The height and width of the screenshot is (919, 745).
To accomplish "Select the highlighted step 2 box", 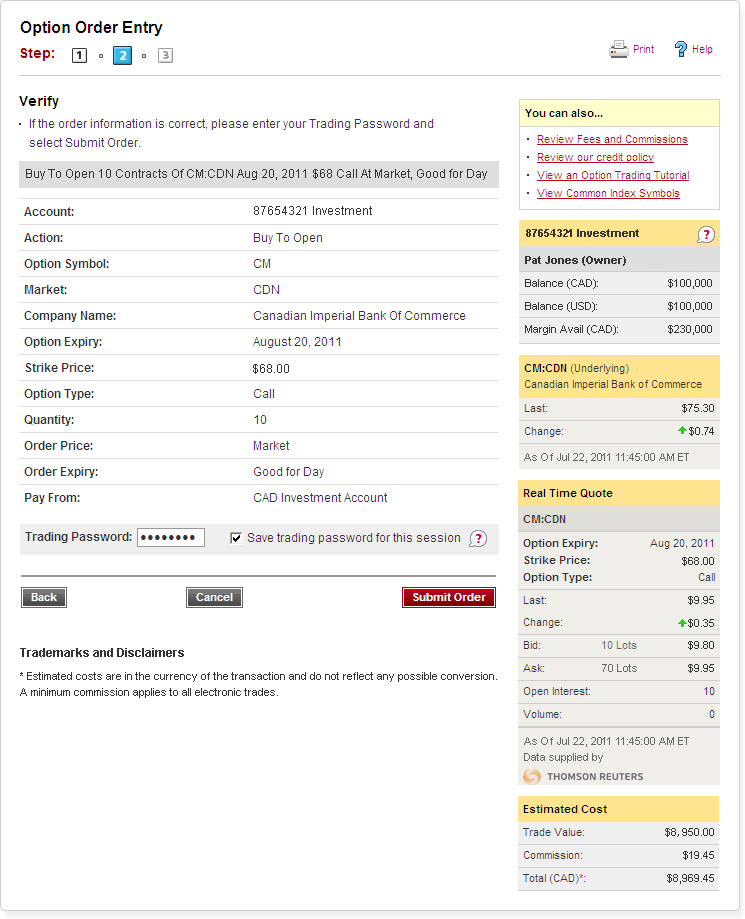I will (123, 56).
